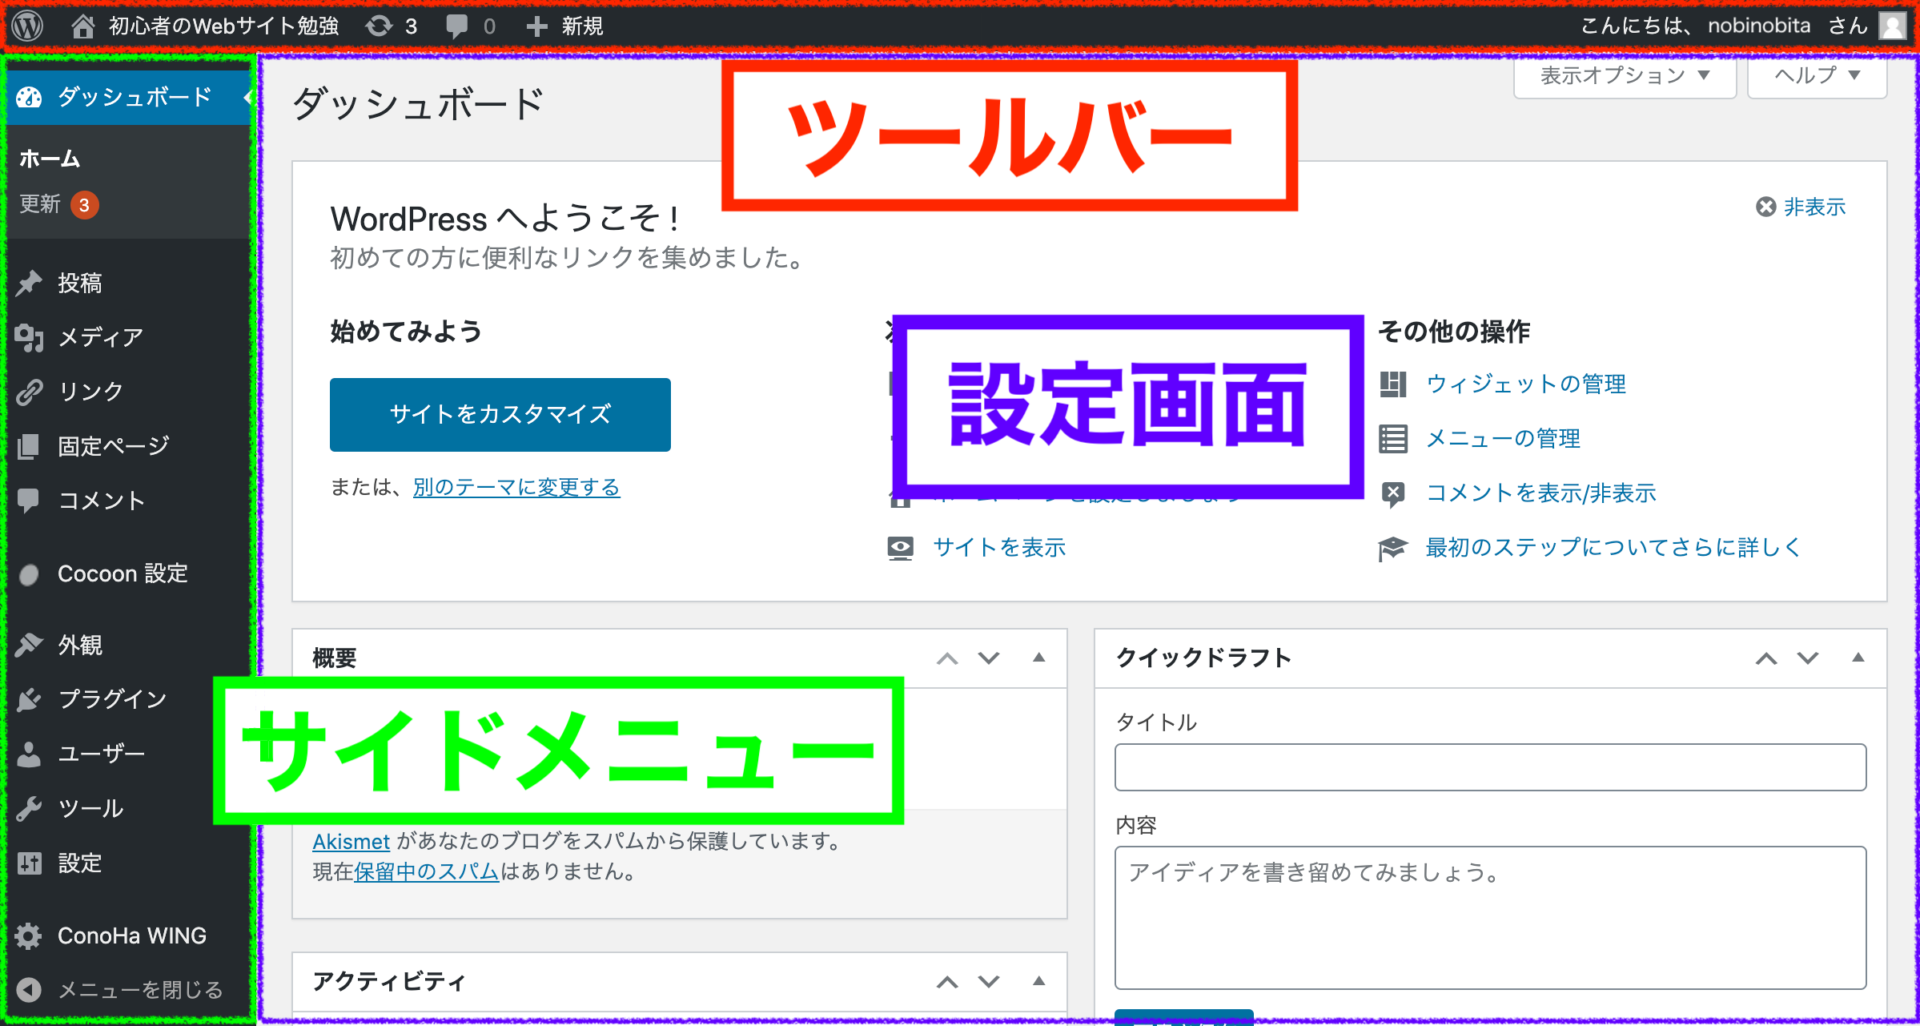Click the comments bubble icon in toolbar
The image size is (1920, 1026).
click(x=458, y=26)
